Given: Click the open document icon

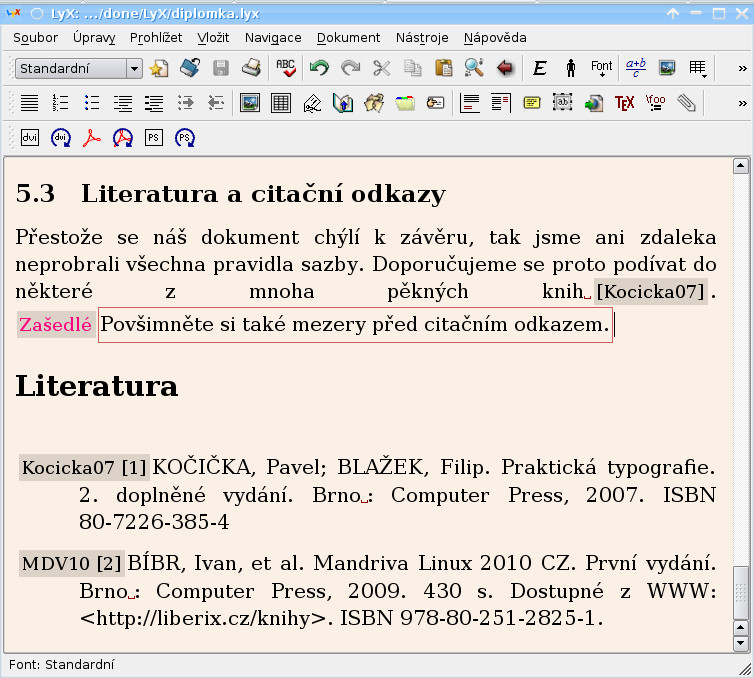Looking at the screenshot, I should click(x=190, y=68).
